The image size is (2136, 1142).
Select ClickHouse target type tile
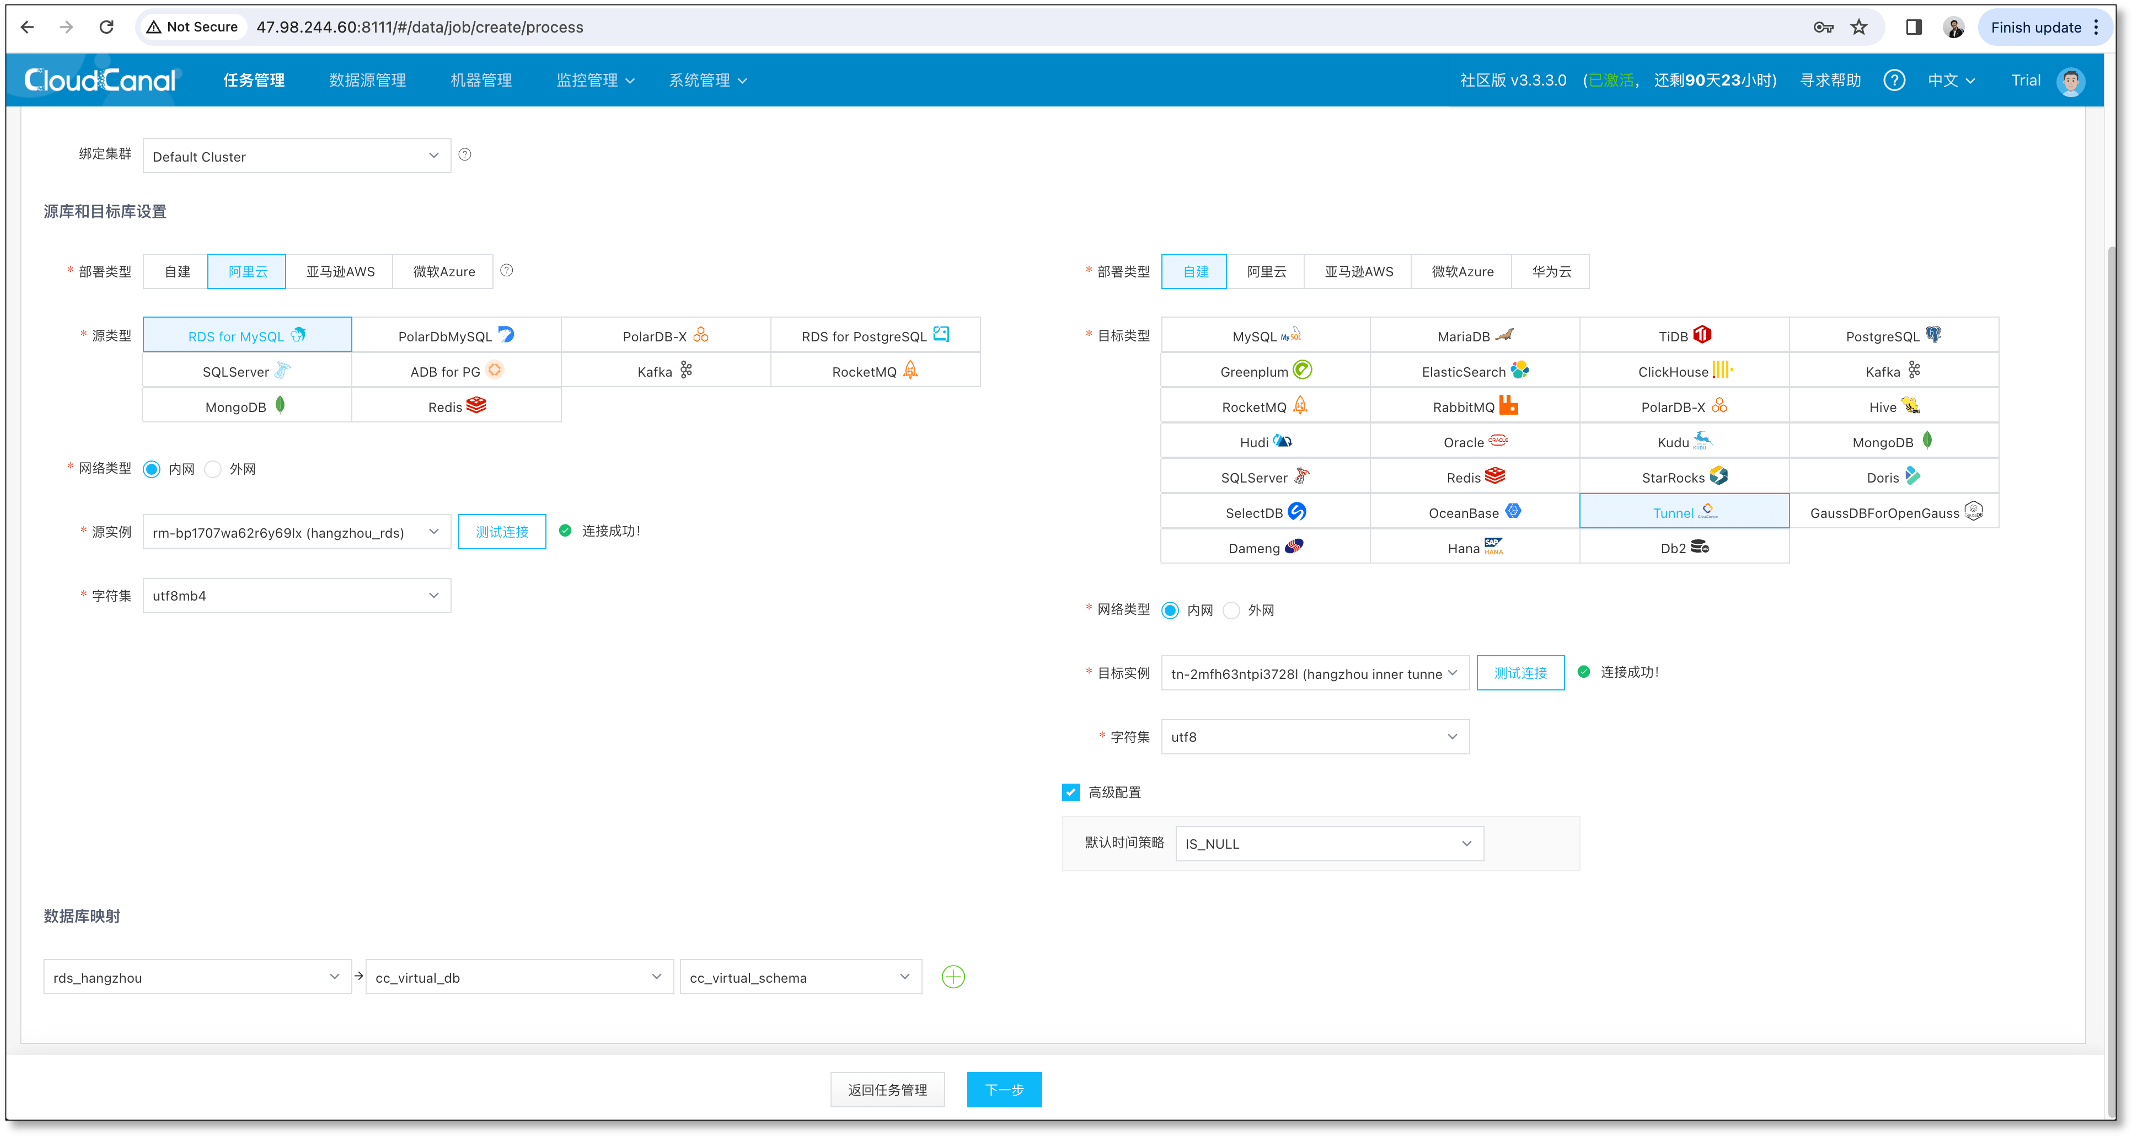[x=1684, y=371]
